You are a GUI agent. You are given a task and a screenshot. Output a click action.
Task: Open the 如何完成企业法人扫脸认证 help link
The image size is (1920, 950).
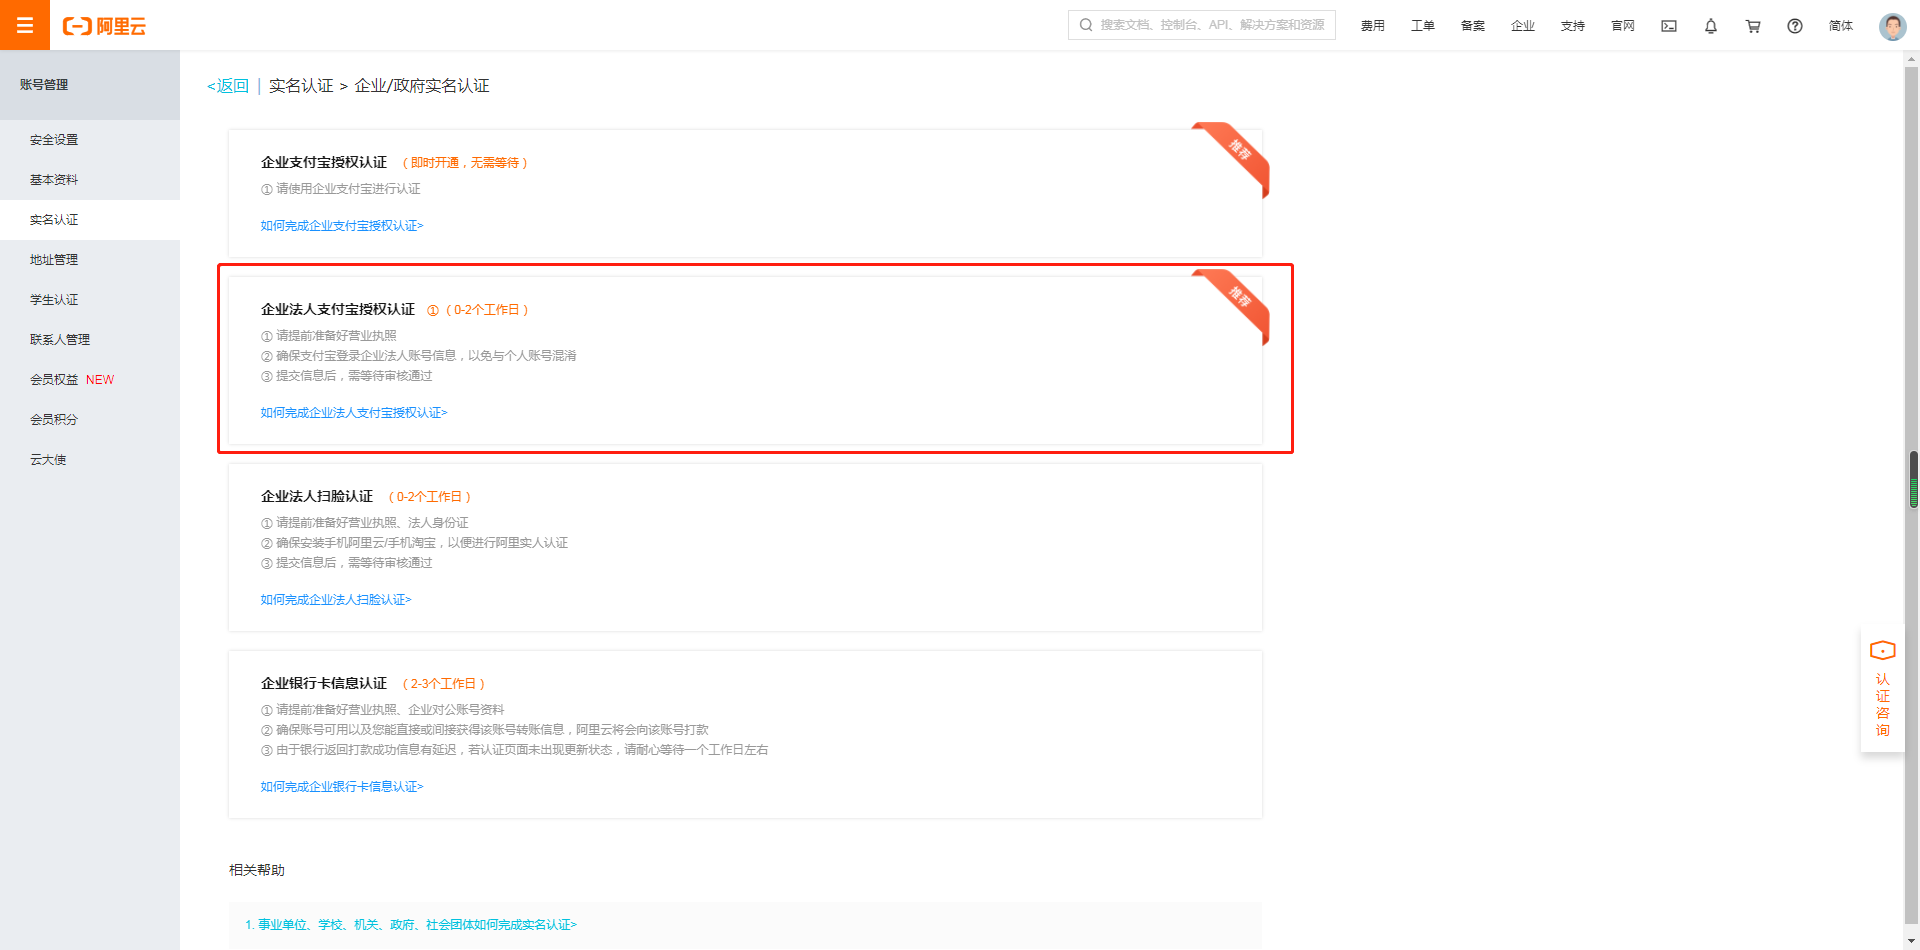(336, 600)
